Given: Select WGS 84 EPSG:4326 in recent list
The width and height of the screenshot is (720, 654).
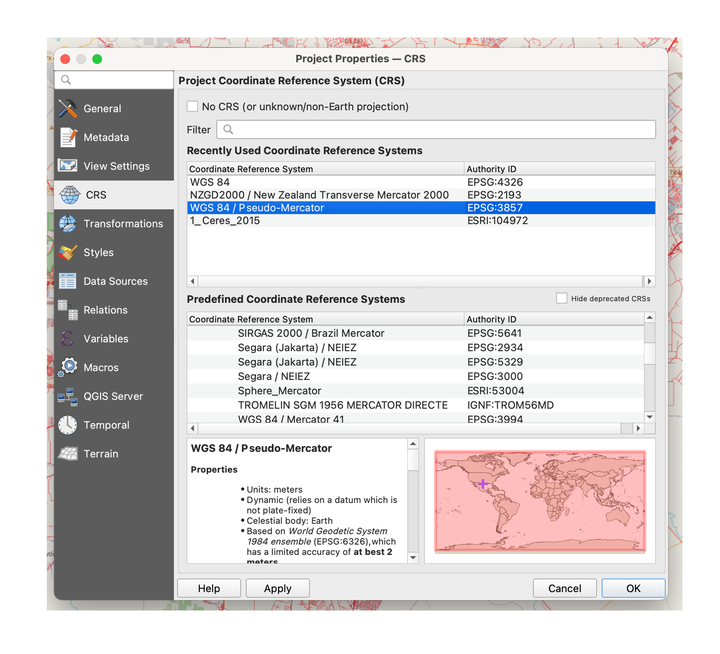Looking at the screenshot, I should pos(421,182).
